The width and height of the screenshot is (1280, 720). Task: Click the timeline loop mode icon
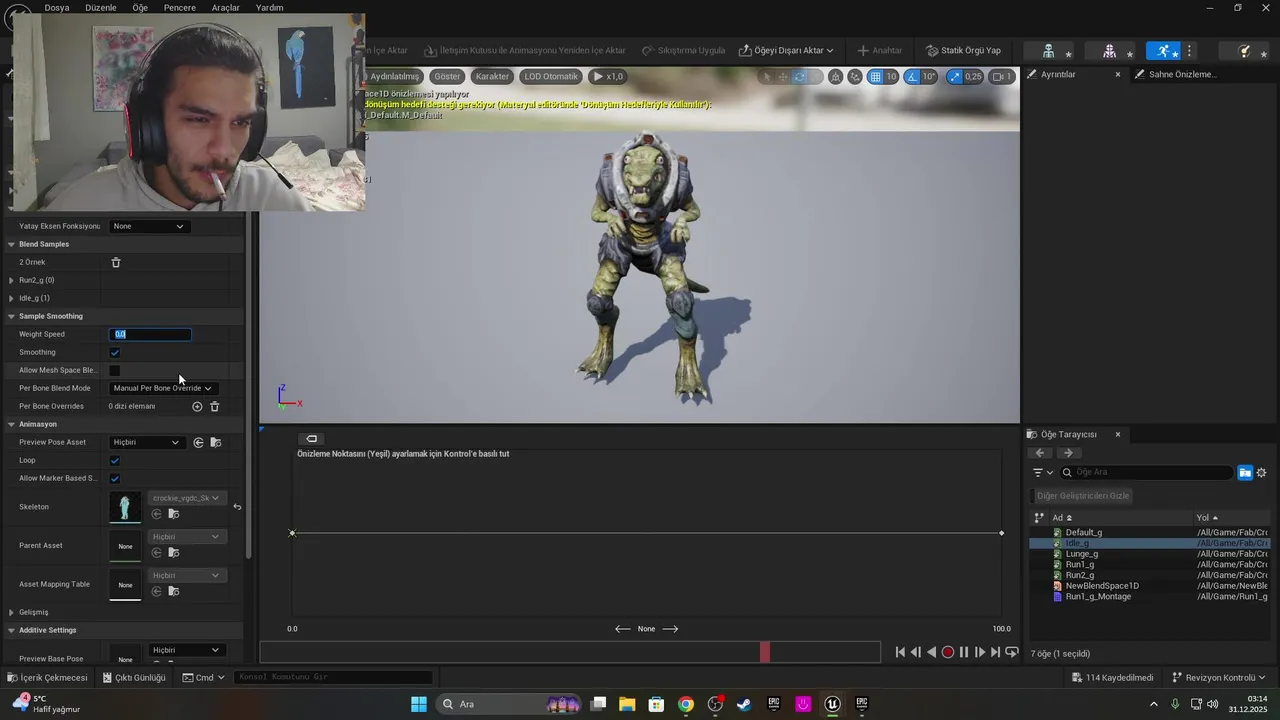coord(1012,652)
